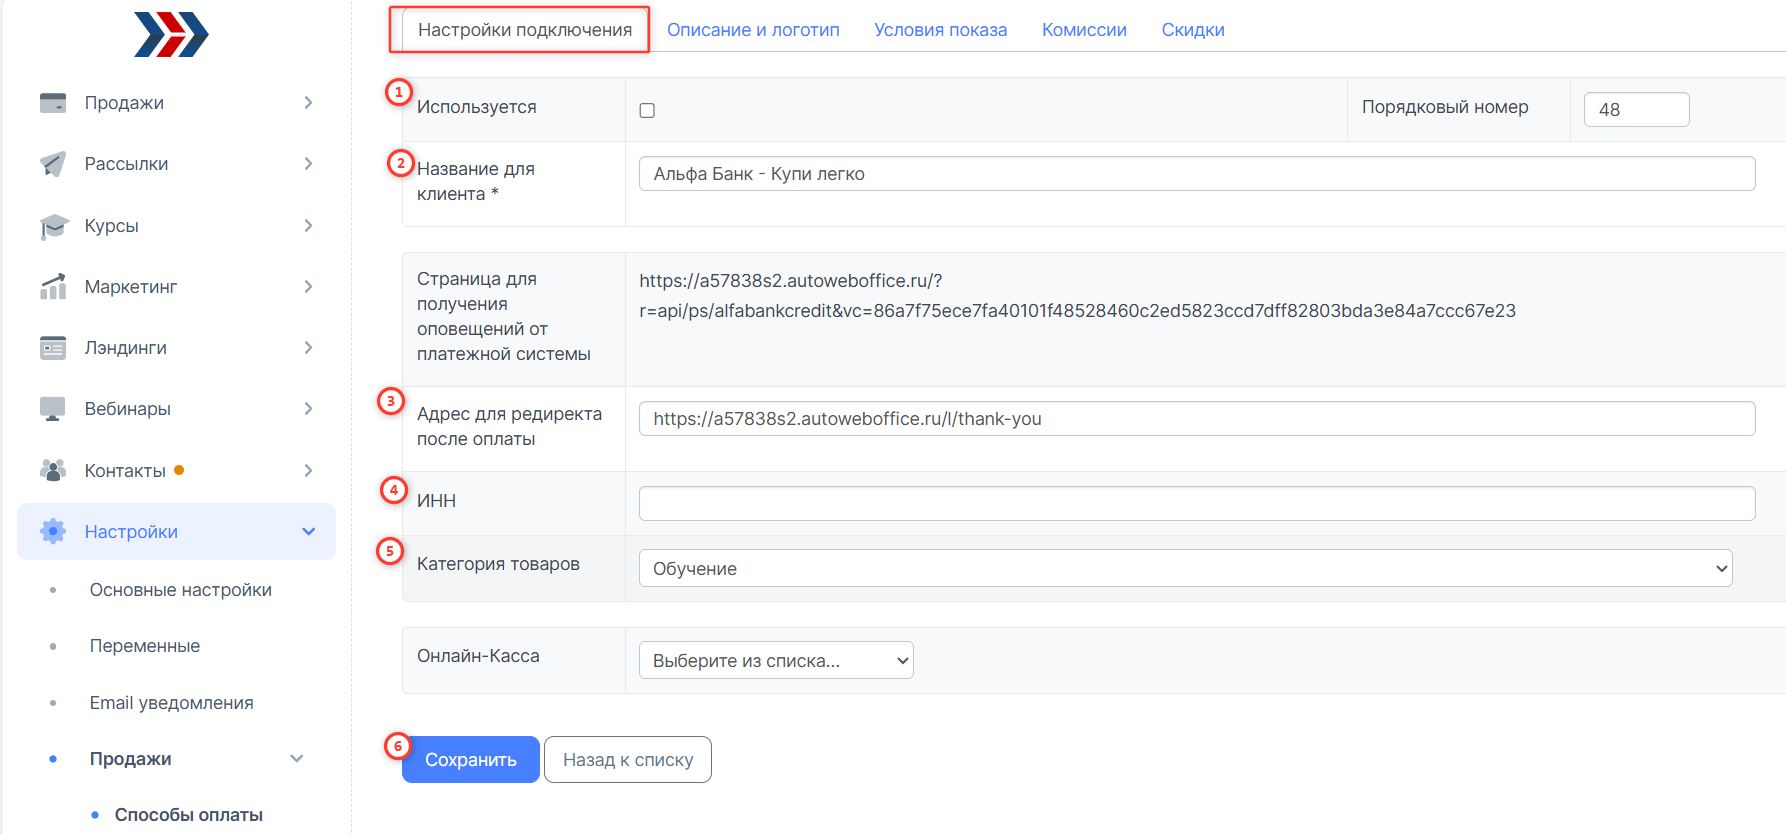Click the credit card icon beside Продажи
Image resolution: width=1786 pixels, height=835 pixels.
pos(53,103)
